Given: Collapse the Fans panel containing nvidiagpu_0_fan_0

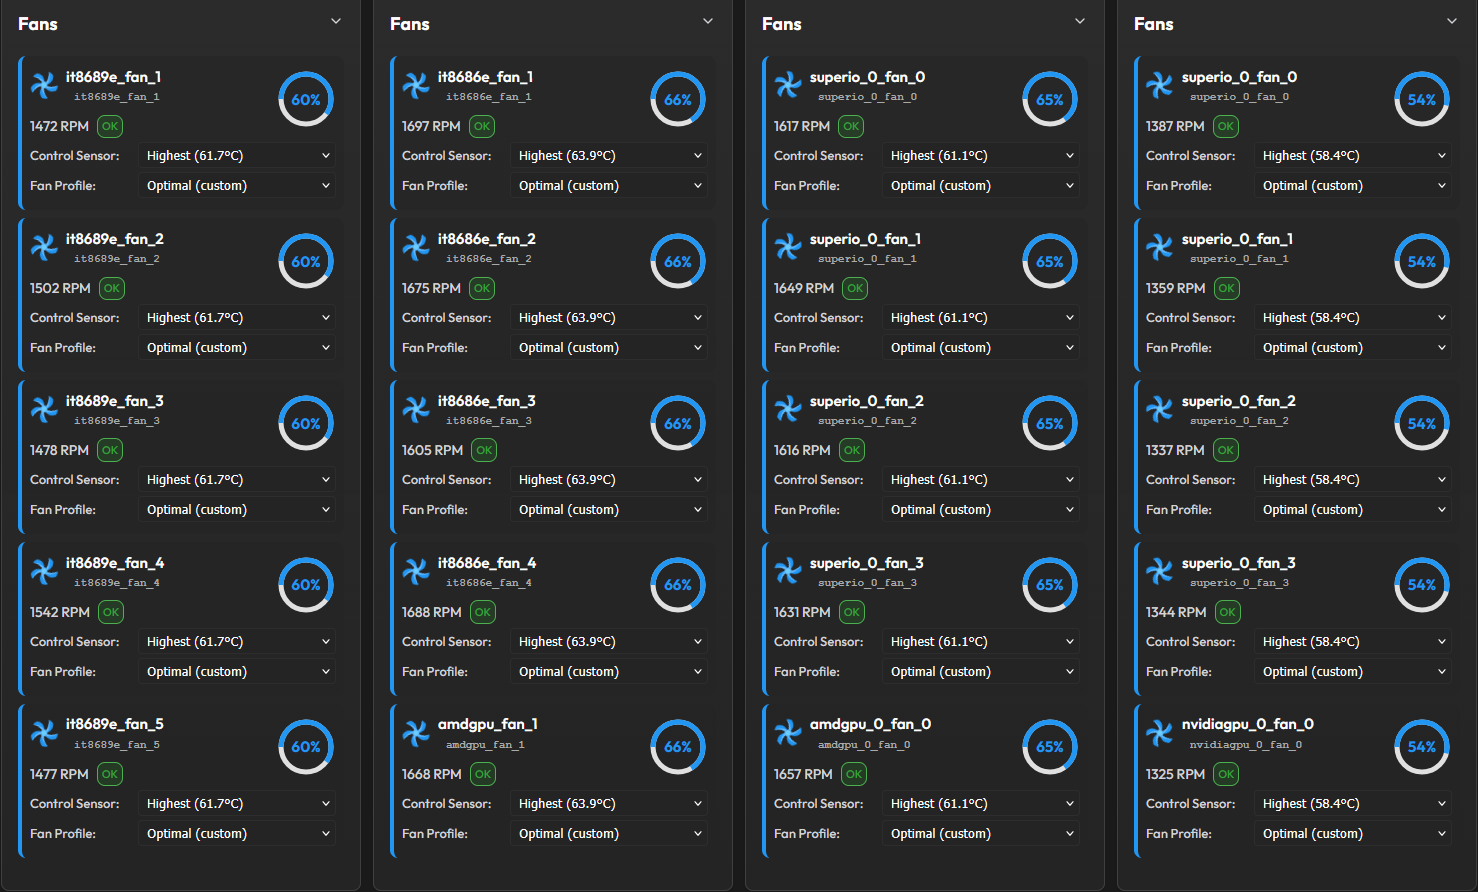Looking at the screenshot, I should pos(1452,21).
